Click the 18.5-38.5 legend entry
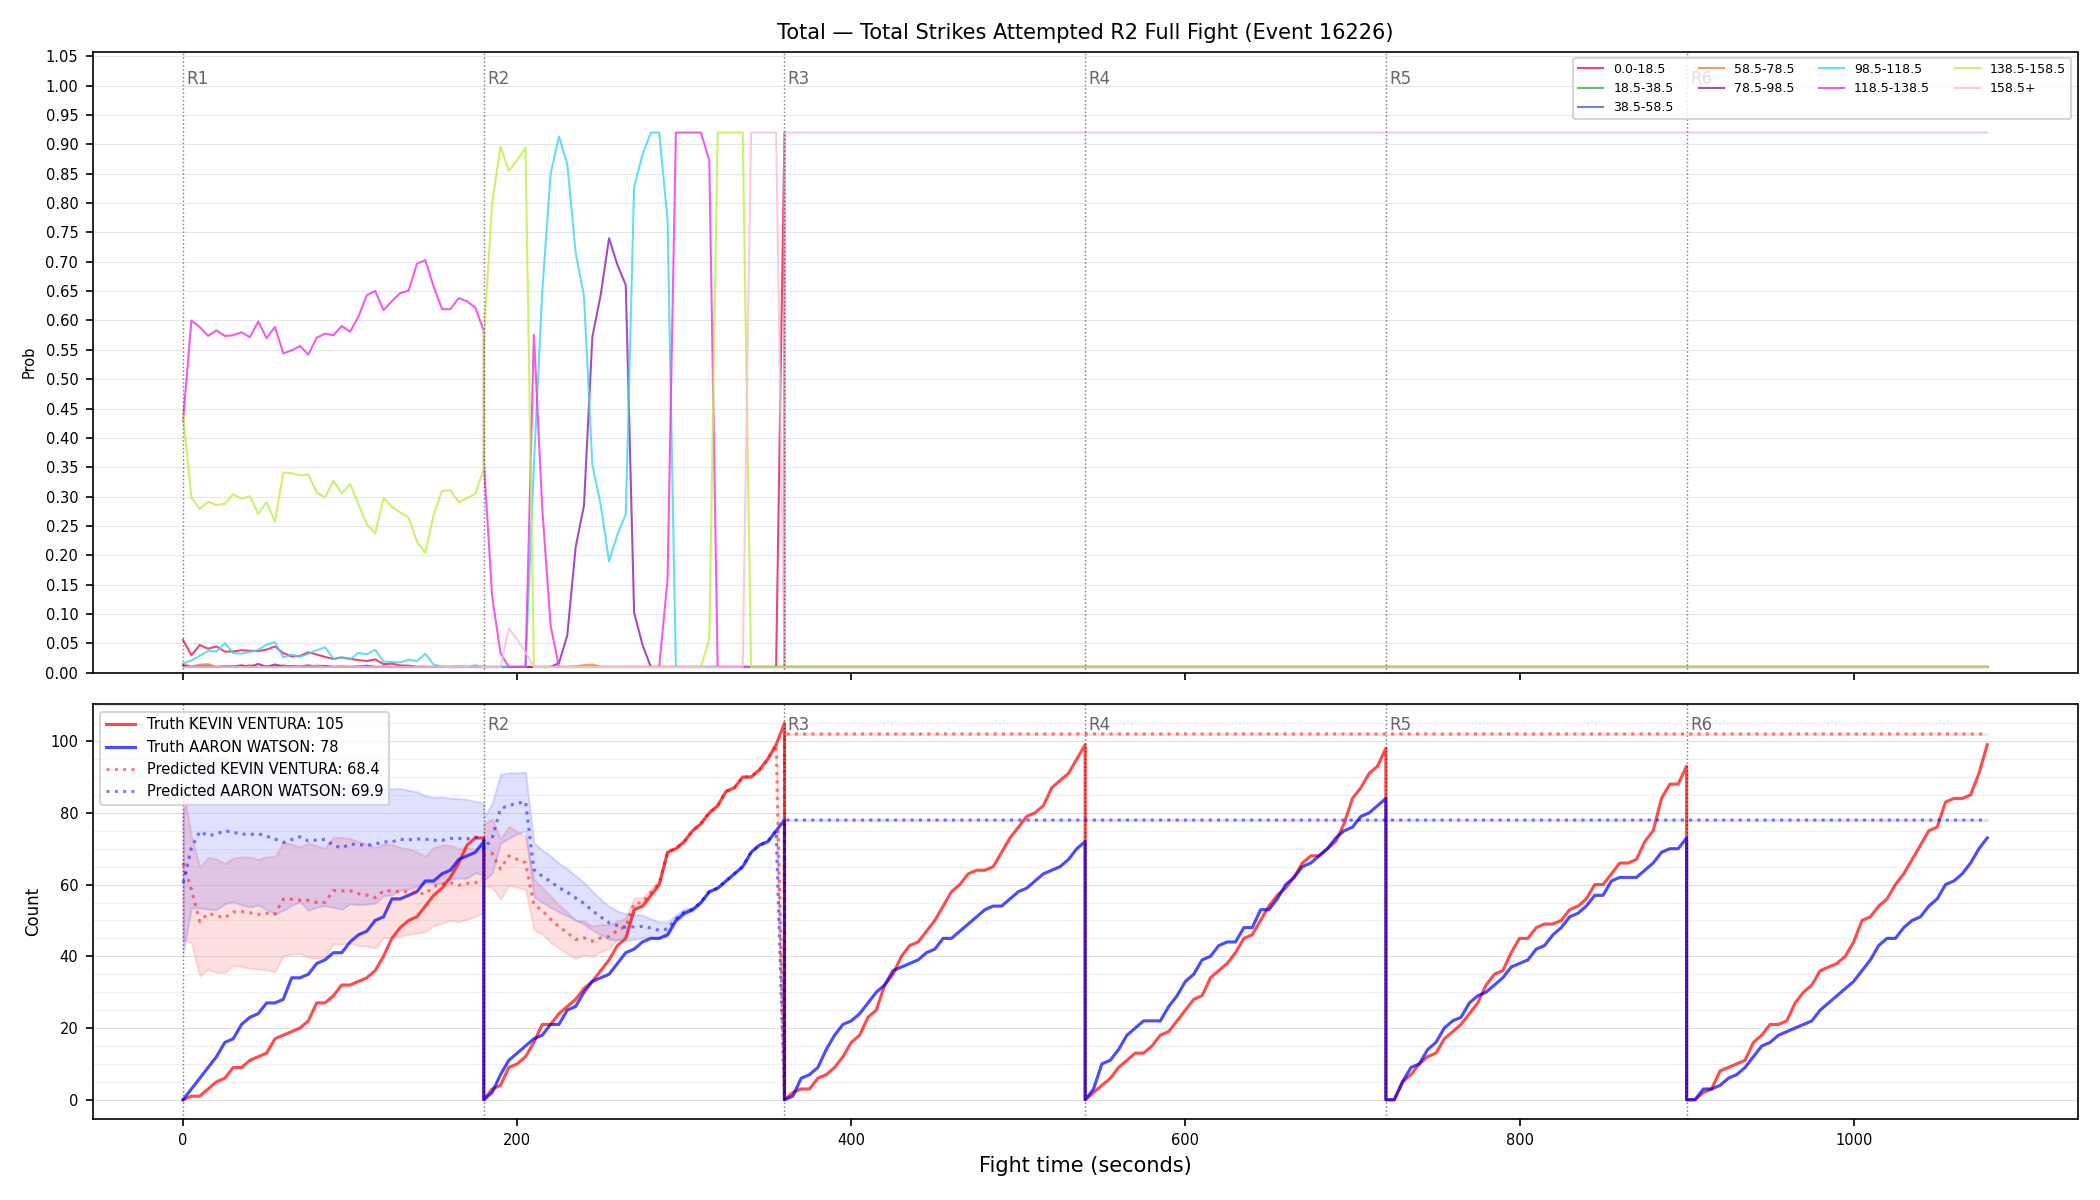This screenshot has height=1200, width=2100. pyautogui.click(x=1625, y=88)
